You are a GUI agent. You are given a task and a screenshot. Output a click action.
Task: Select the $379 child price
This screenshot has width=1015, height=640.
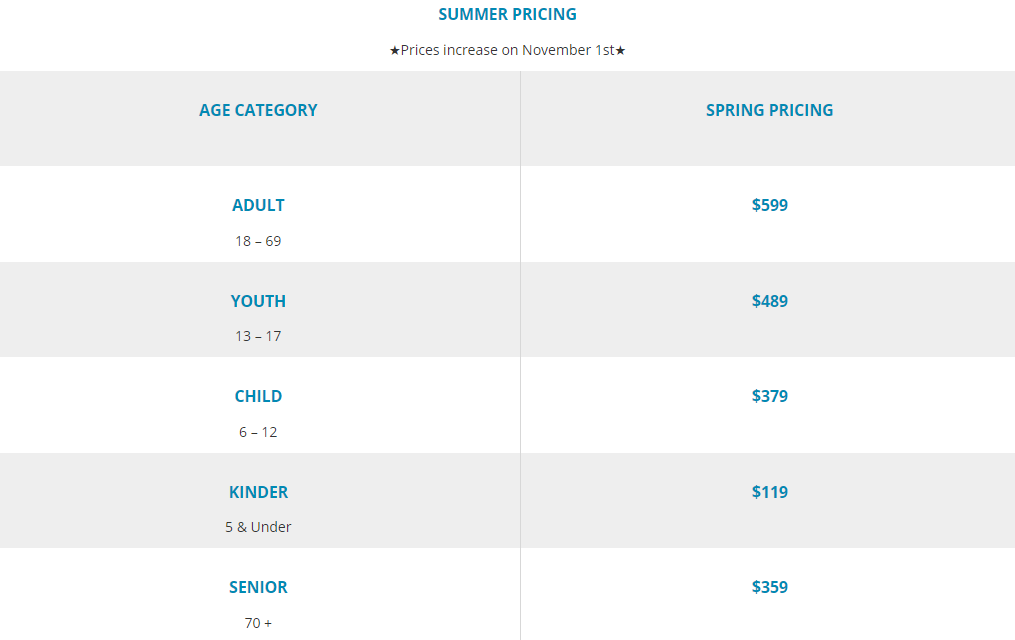[769, 397]
